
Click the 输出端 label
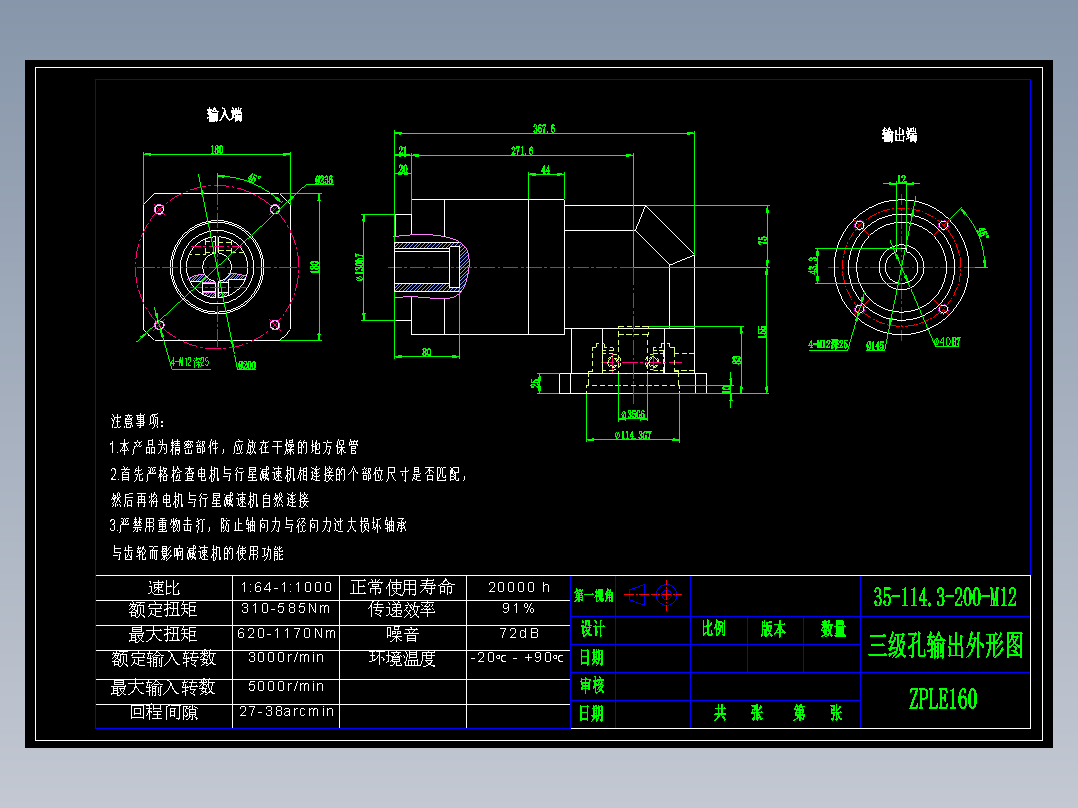click(899, 133)
